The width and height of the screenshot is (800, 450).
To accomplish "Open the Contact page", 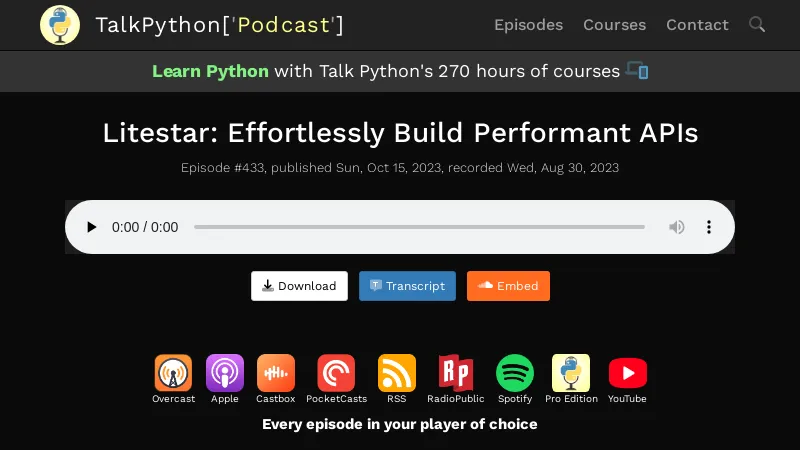I will coord(697,25).
